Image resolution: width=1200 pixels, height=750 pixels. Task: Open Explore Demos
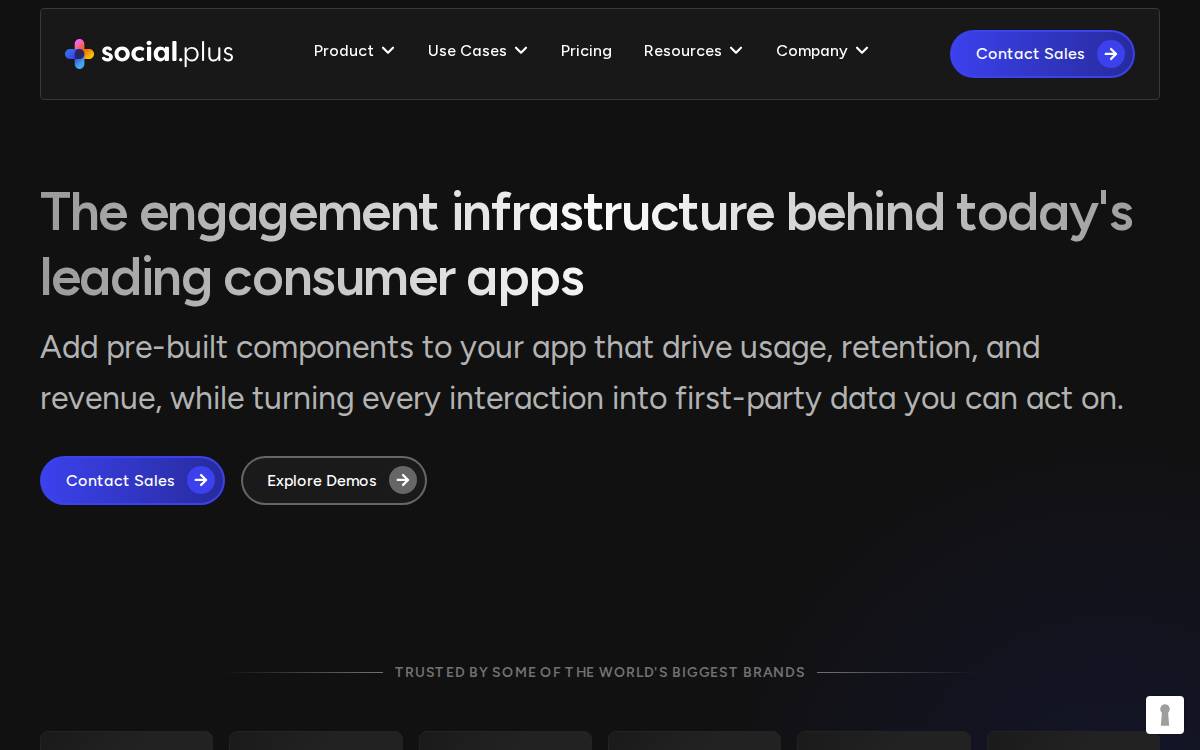coord(334,480)
